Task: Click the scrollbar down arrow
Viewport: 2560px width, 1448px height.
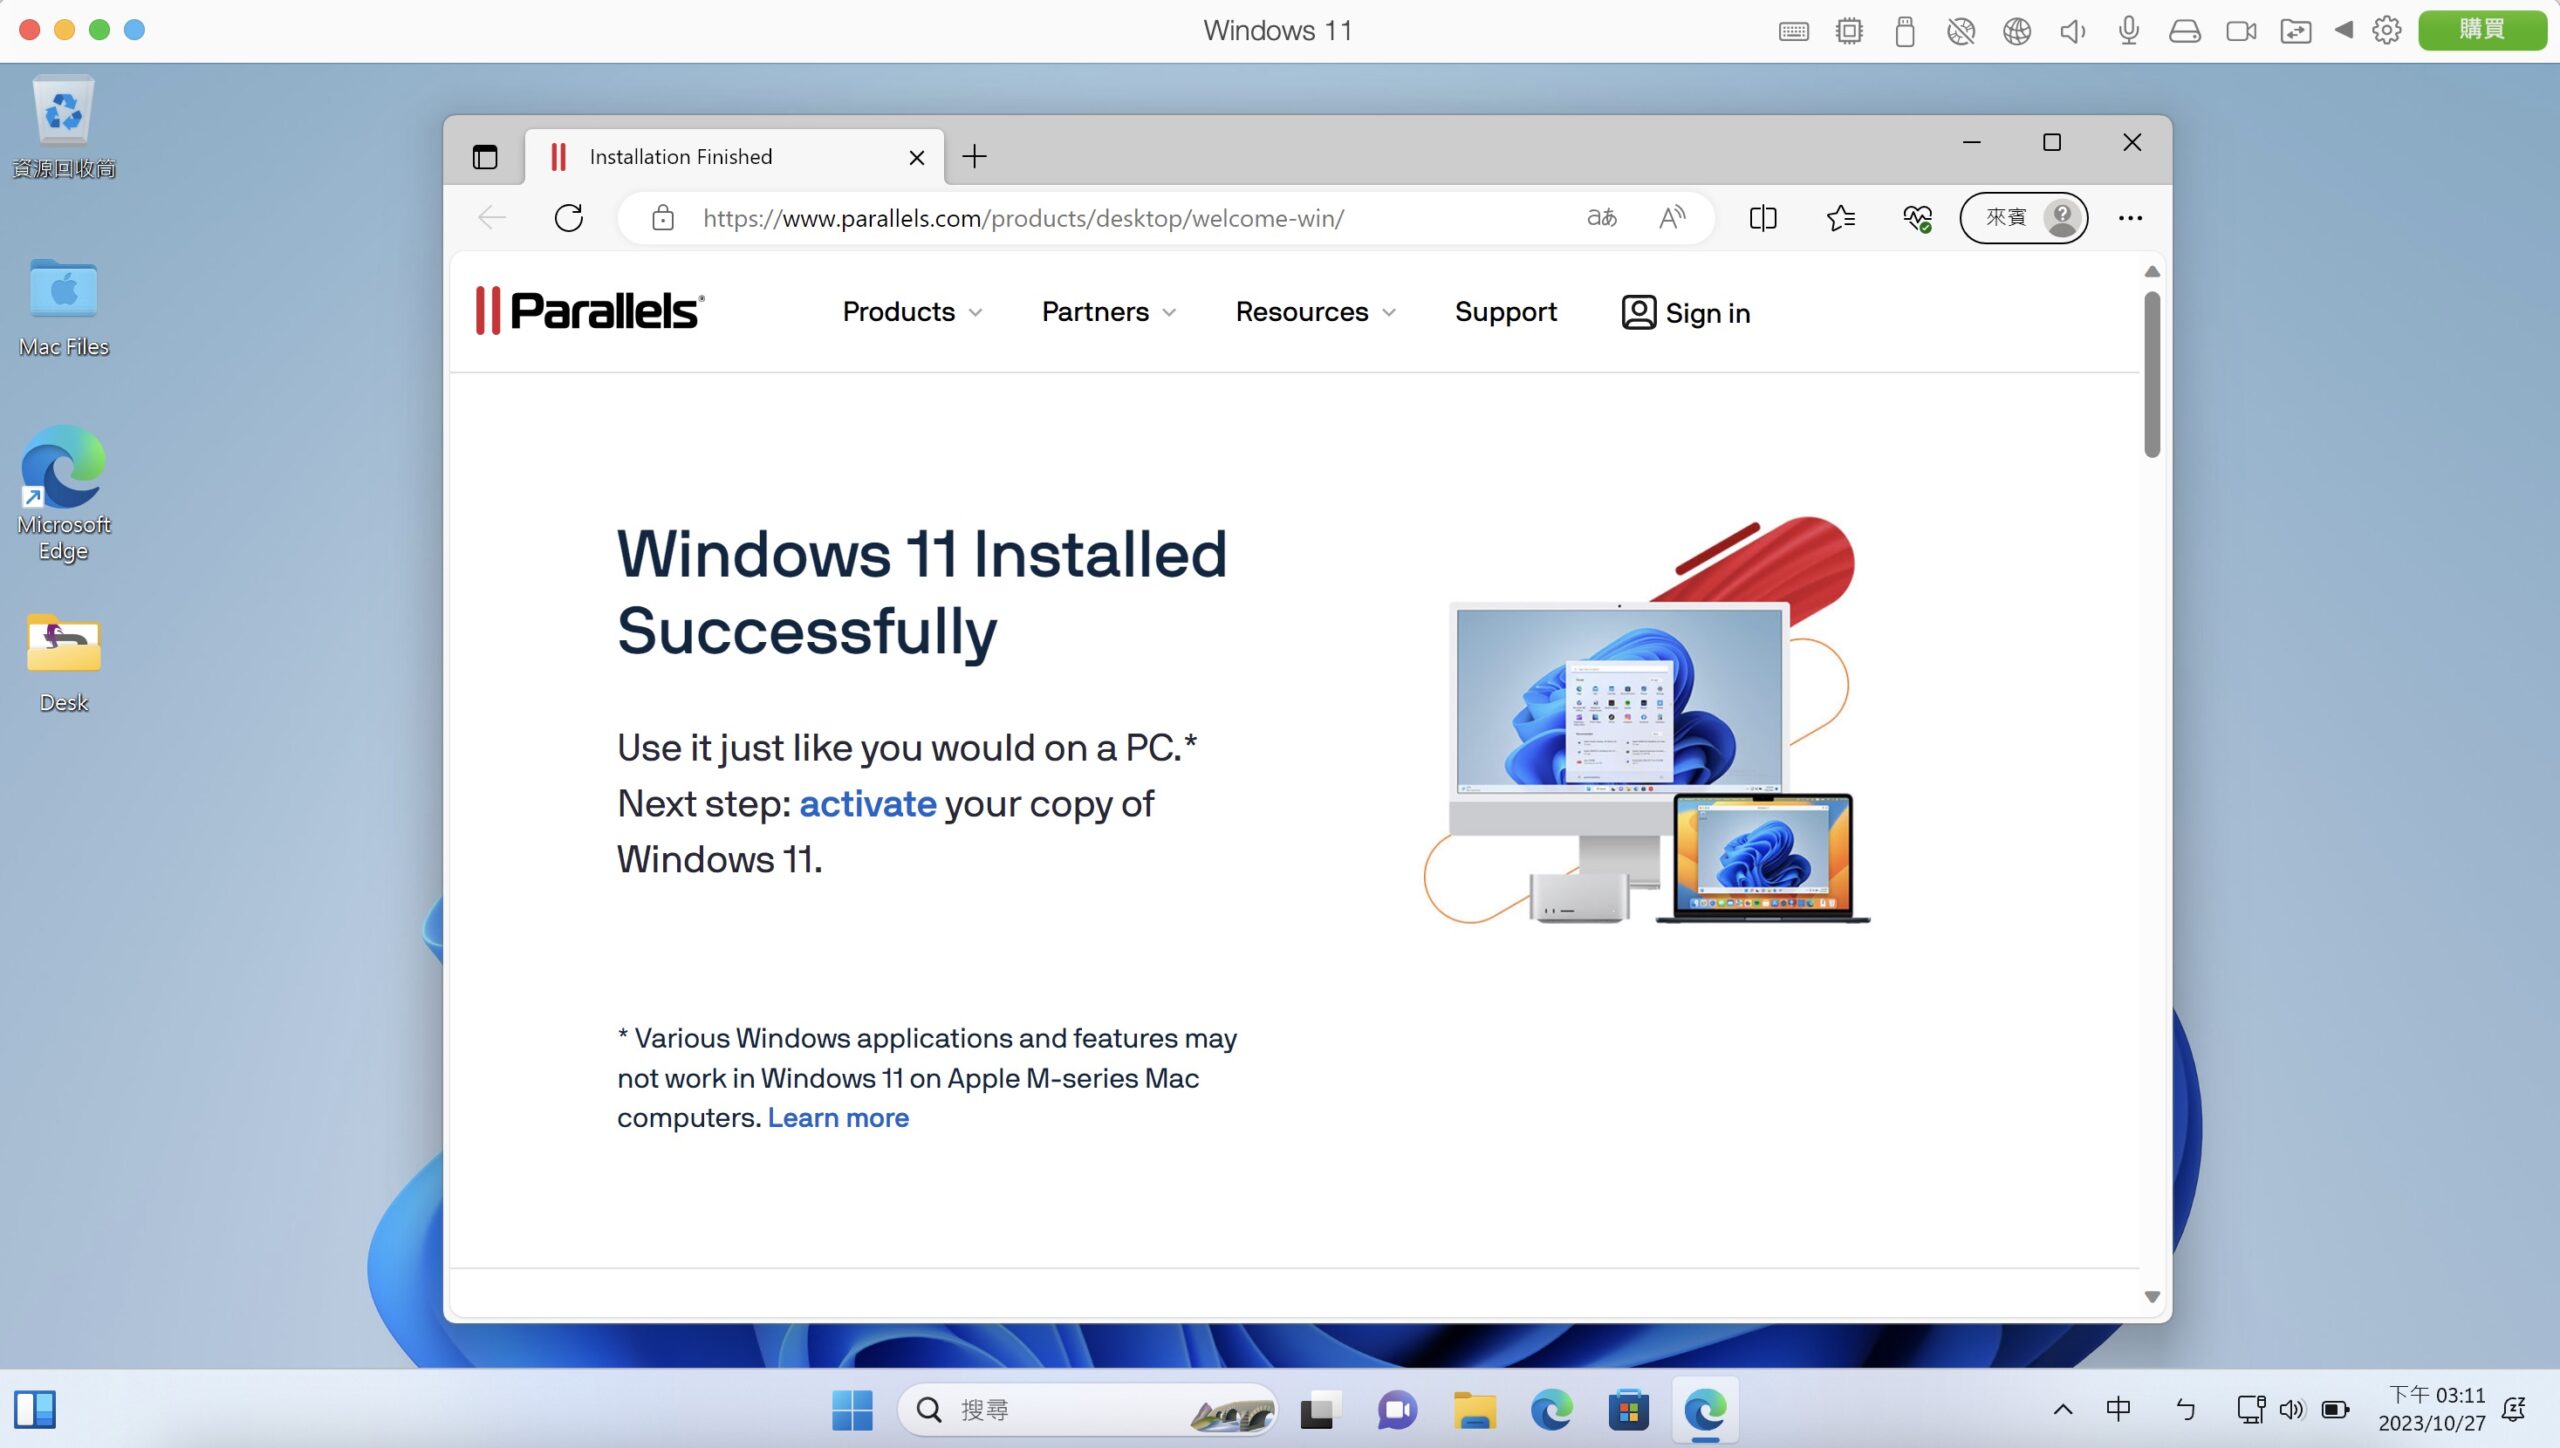Action: pos(2152,1297)
